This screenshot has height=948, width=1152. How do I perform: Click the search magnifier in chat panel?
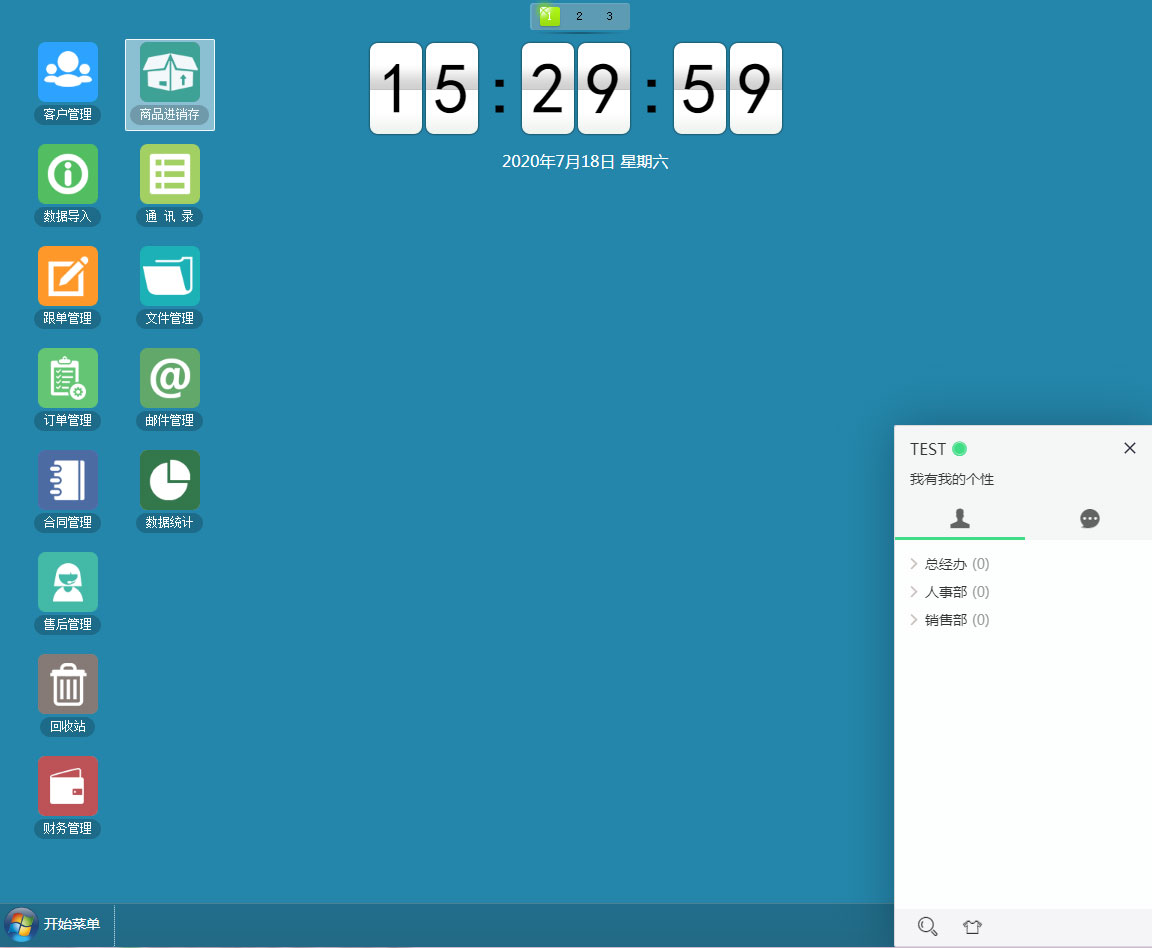[927, 927]
